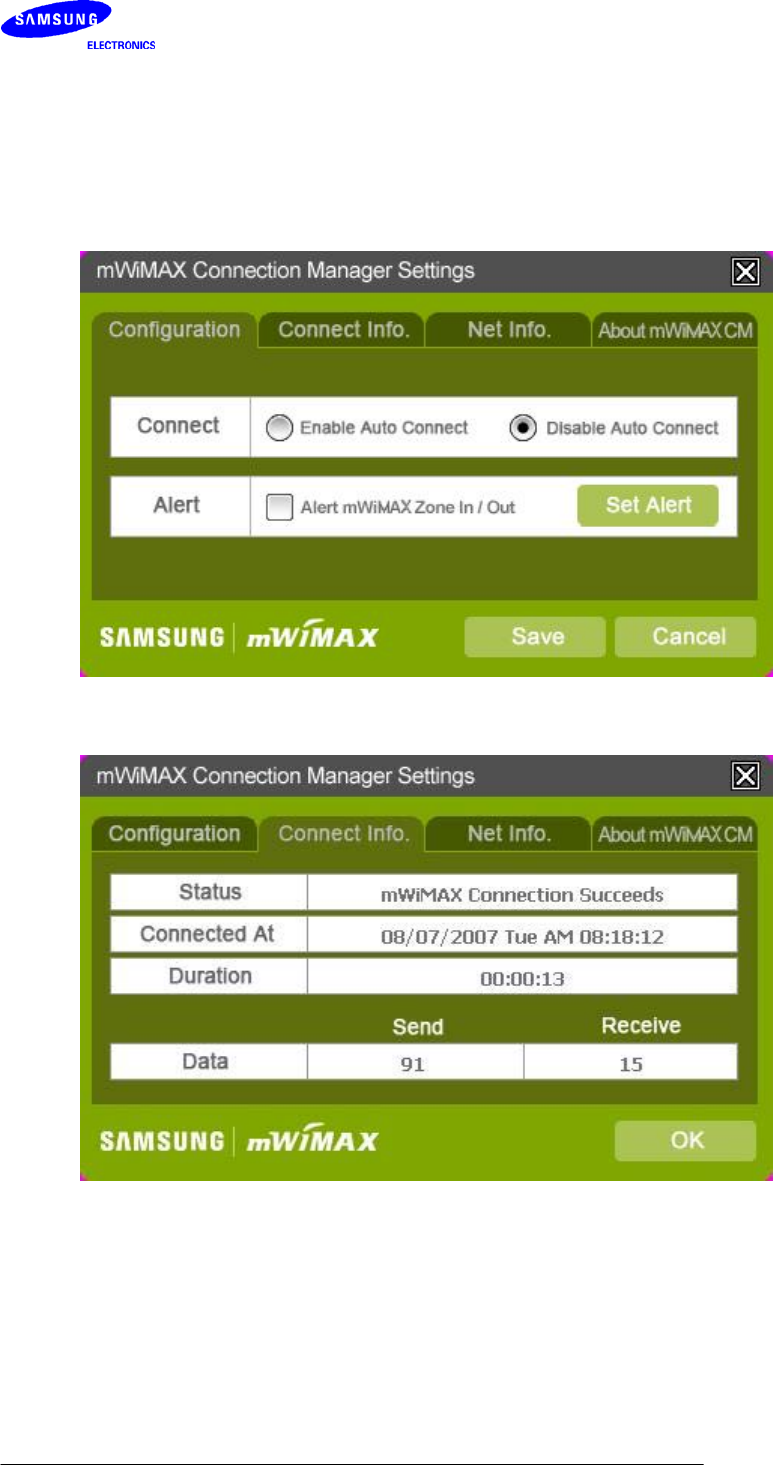Viewport: 773px width, 1465px height.
Task: Click the 'Duration' row label
Action: click(209, 977)
